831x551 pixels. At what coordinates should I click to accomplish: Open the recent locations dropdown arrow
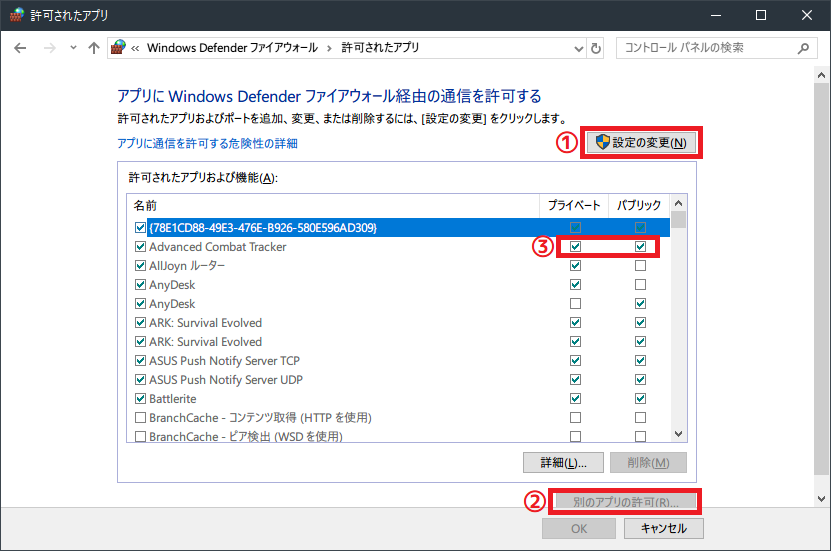click(x=73, y=48)
